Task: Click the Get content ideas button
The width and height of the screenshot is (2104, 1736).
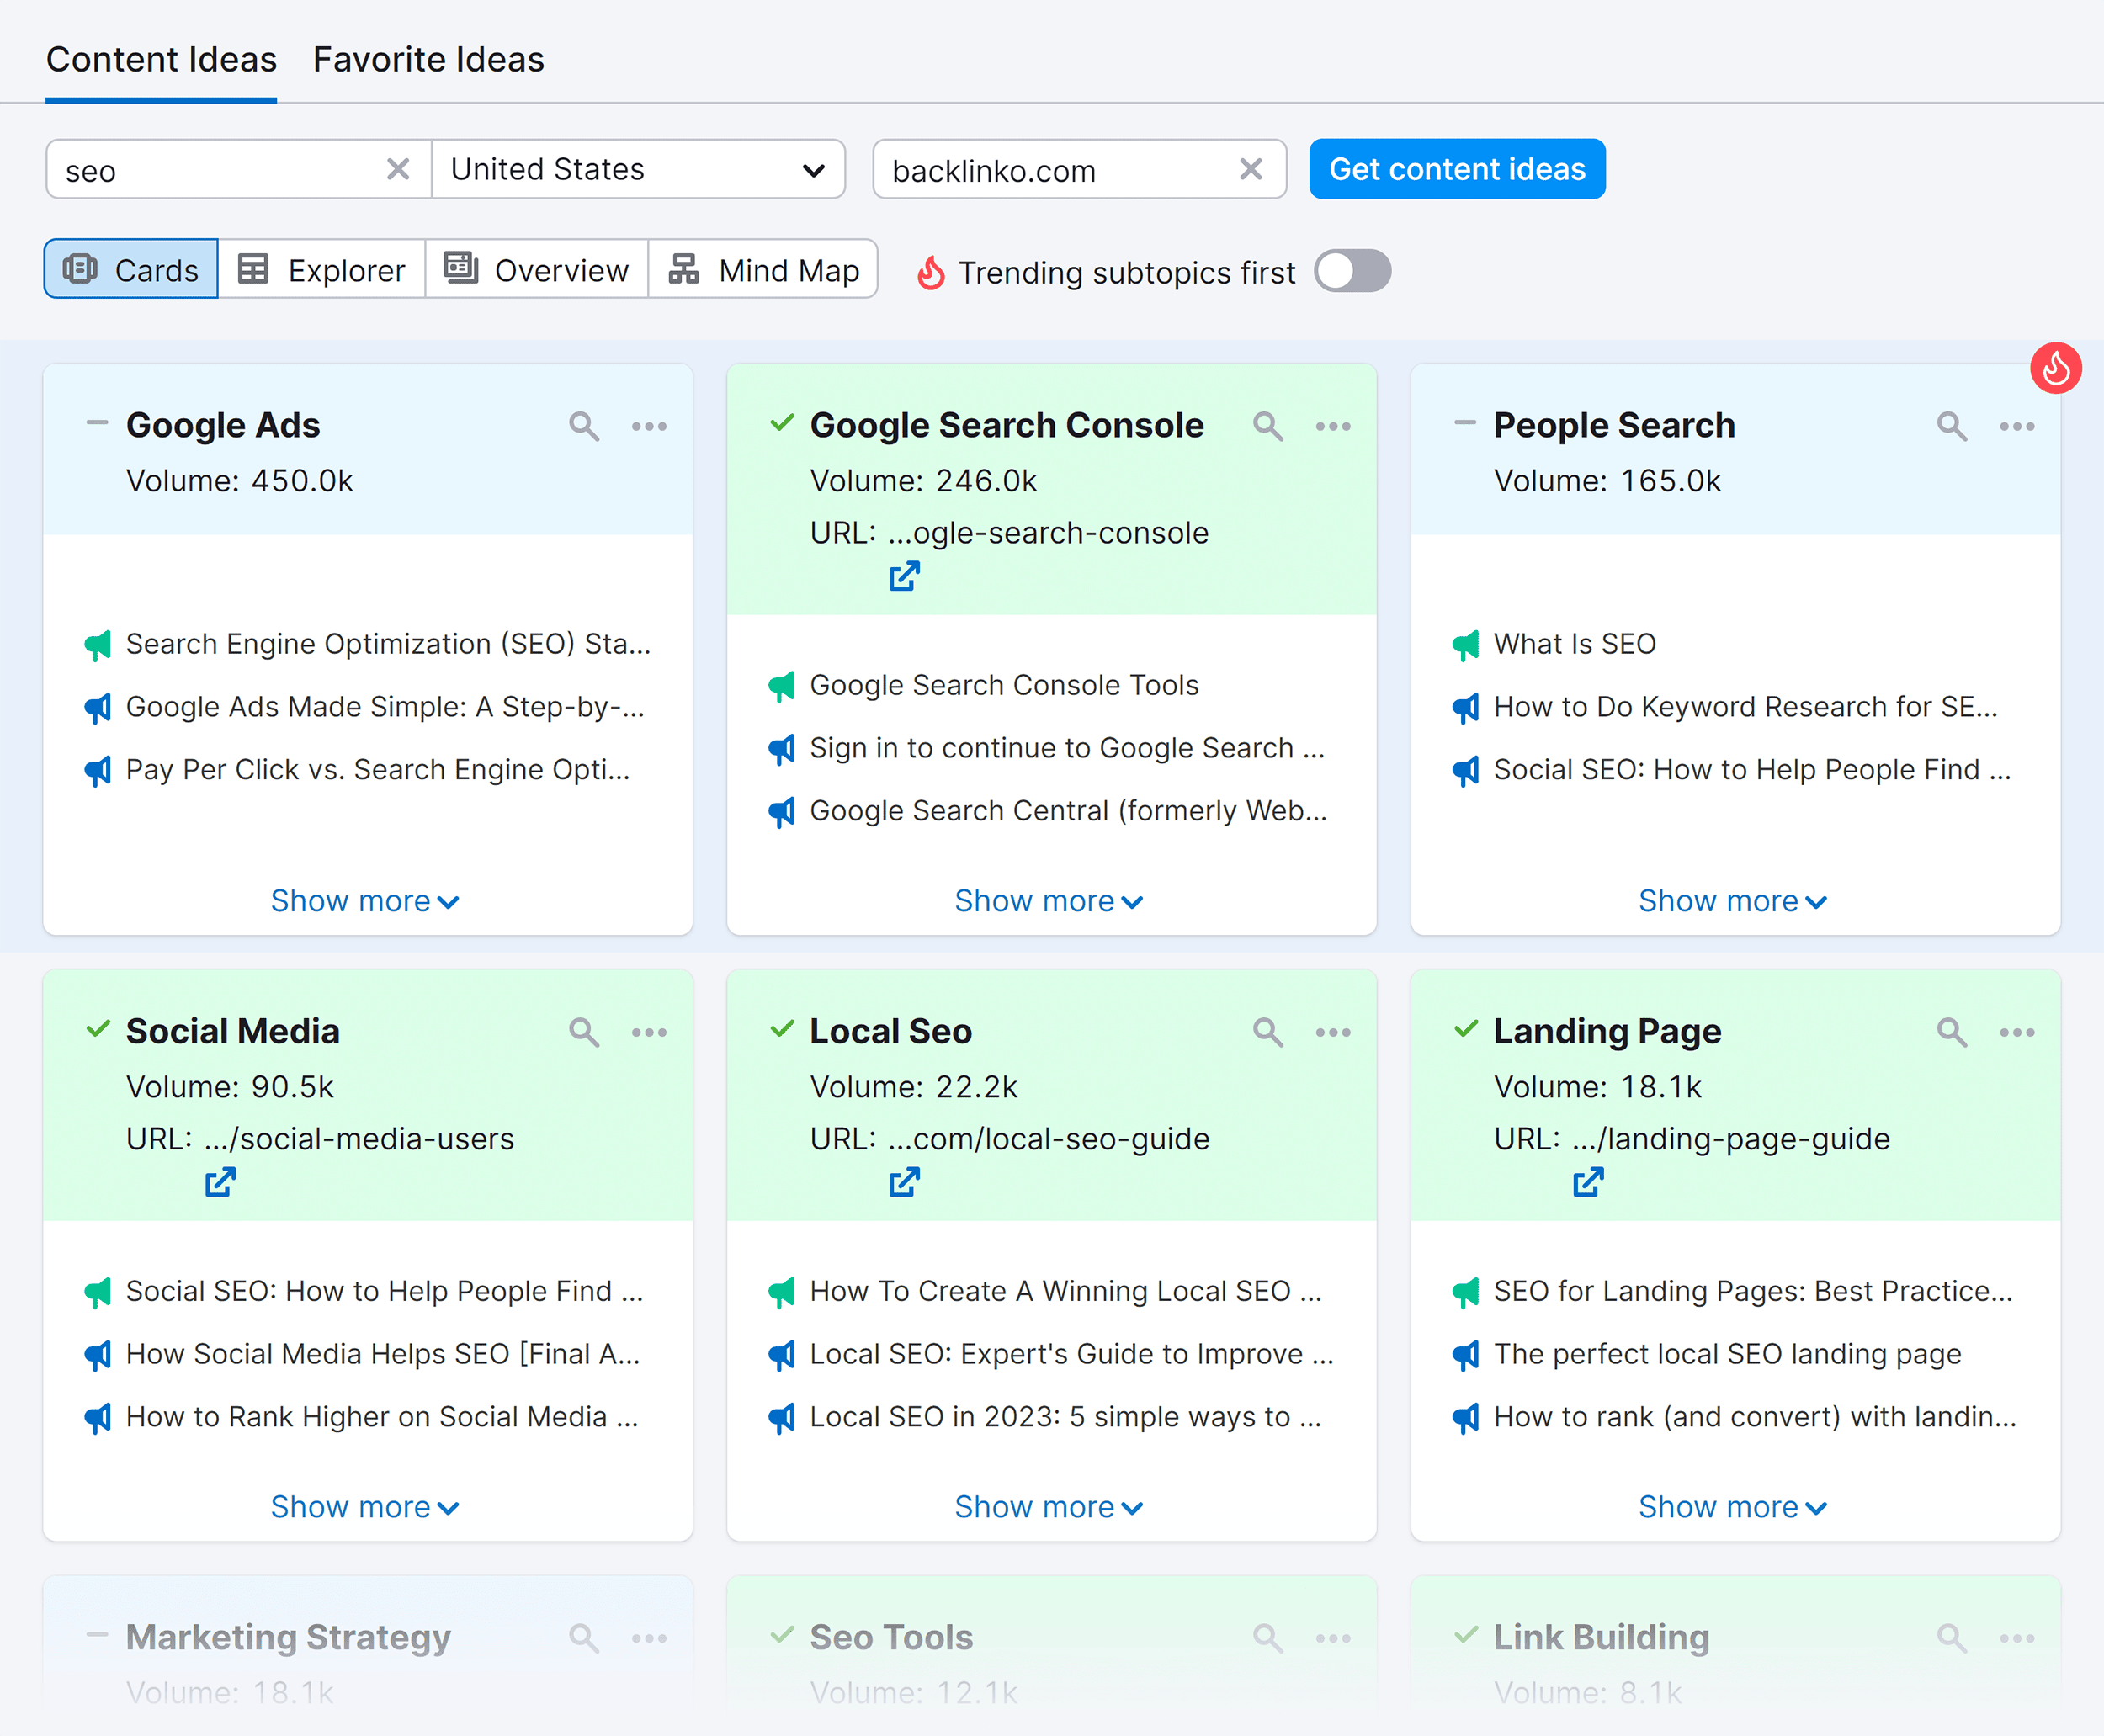Action: click(1456, 169)
